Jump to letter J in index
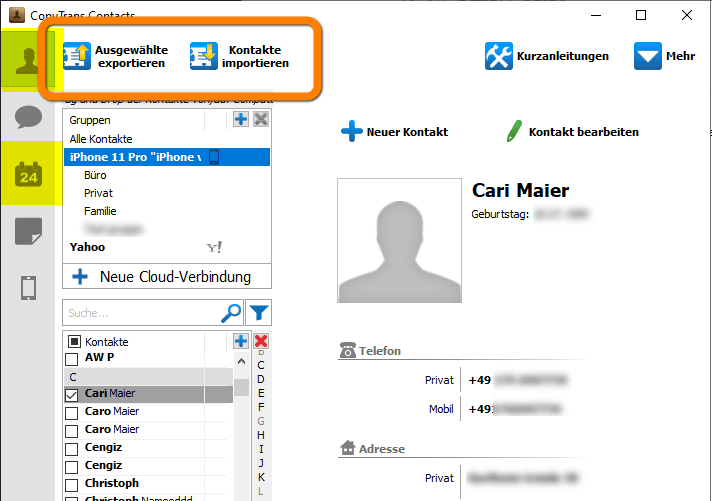The width and height of the screenshot is (712, 501). tap(261, 463)
